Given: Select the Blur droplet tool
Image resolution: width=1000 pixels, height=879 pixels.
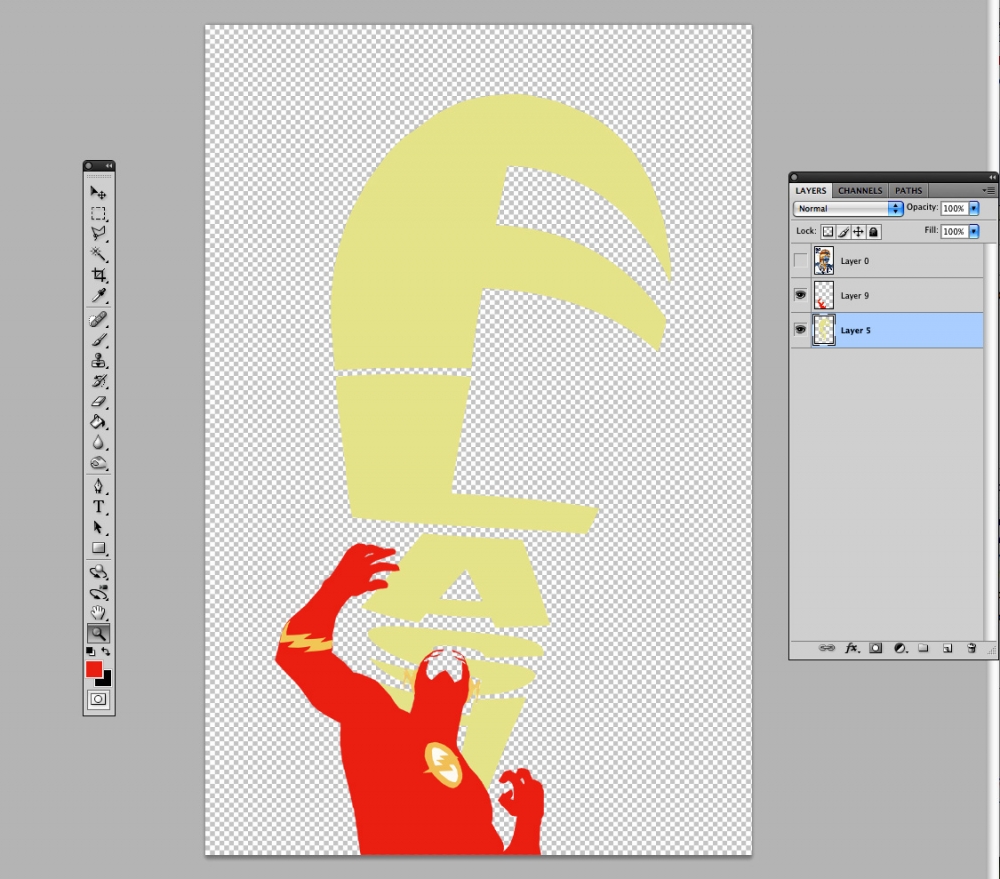Looking at the screenshot, I should (x=98, y=442).
